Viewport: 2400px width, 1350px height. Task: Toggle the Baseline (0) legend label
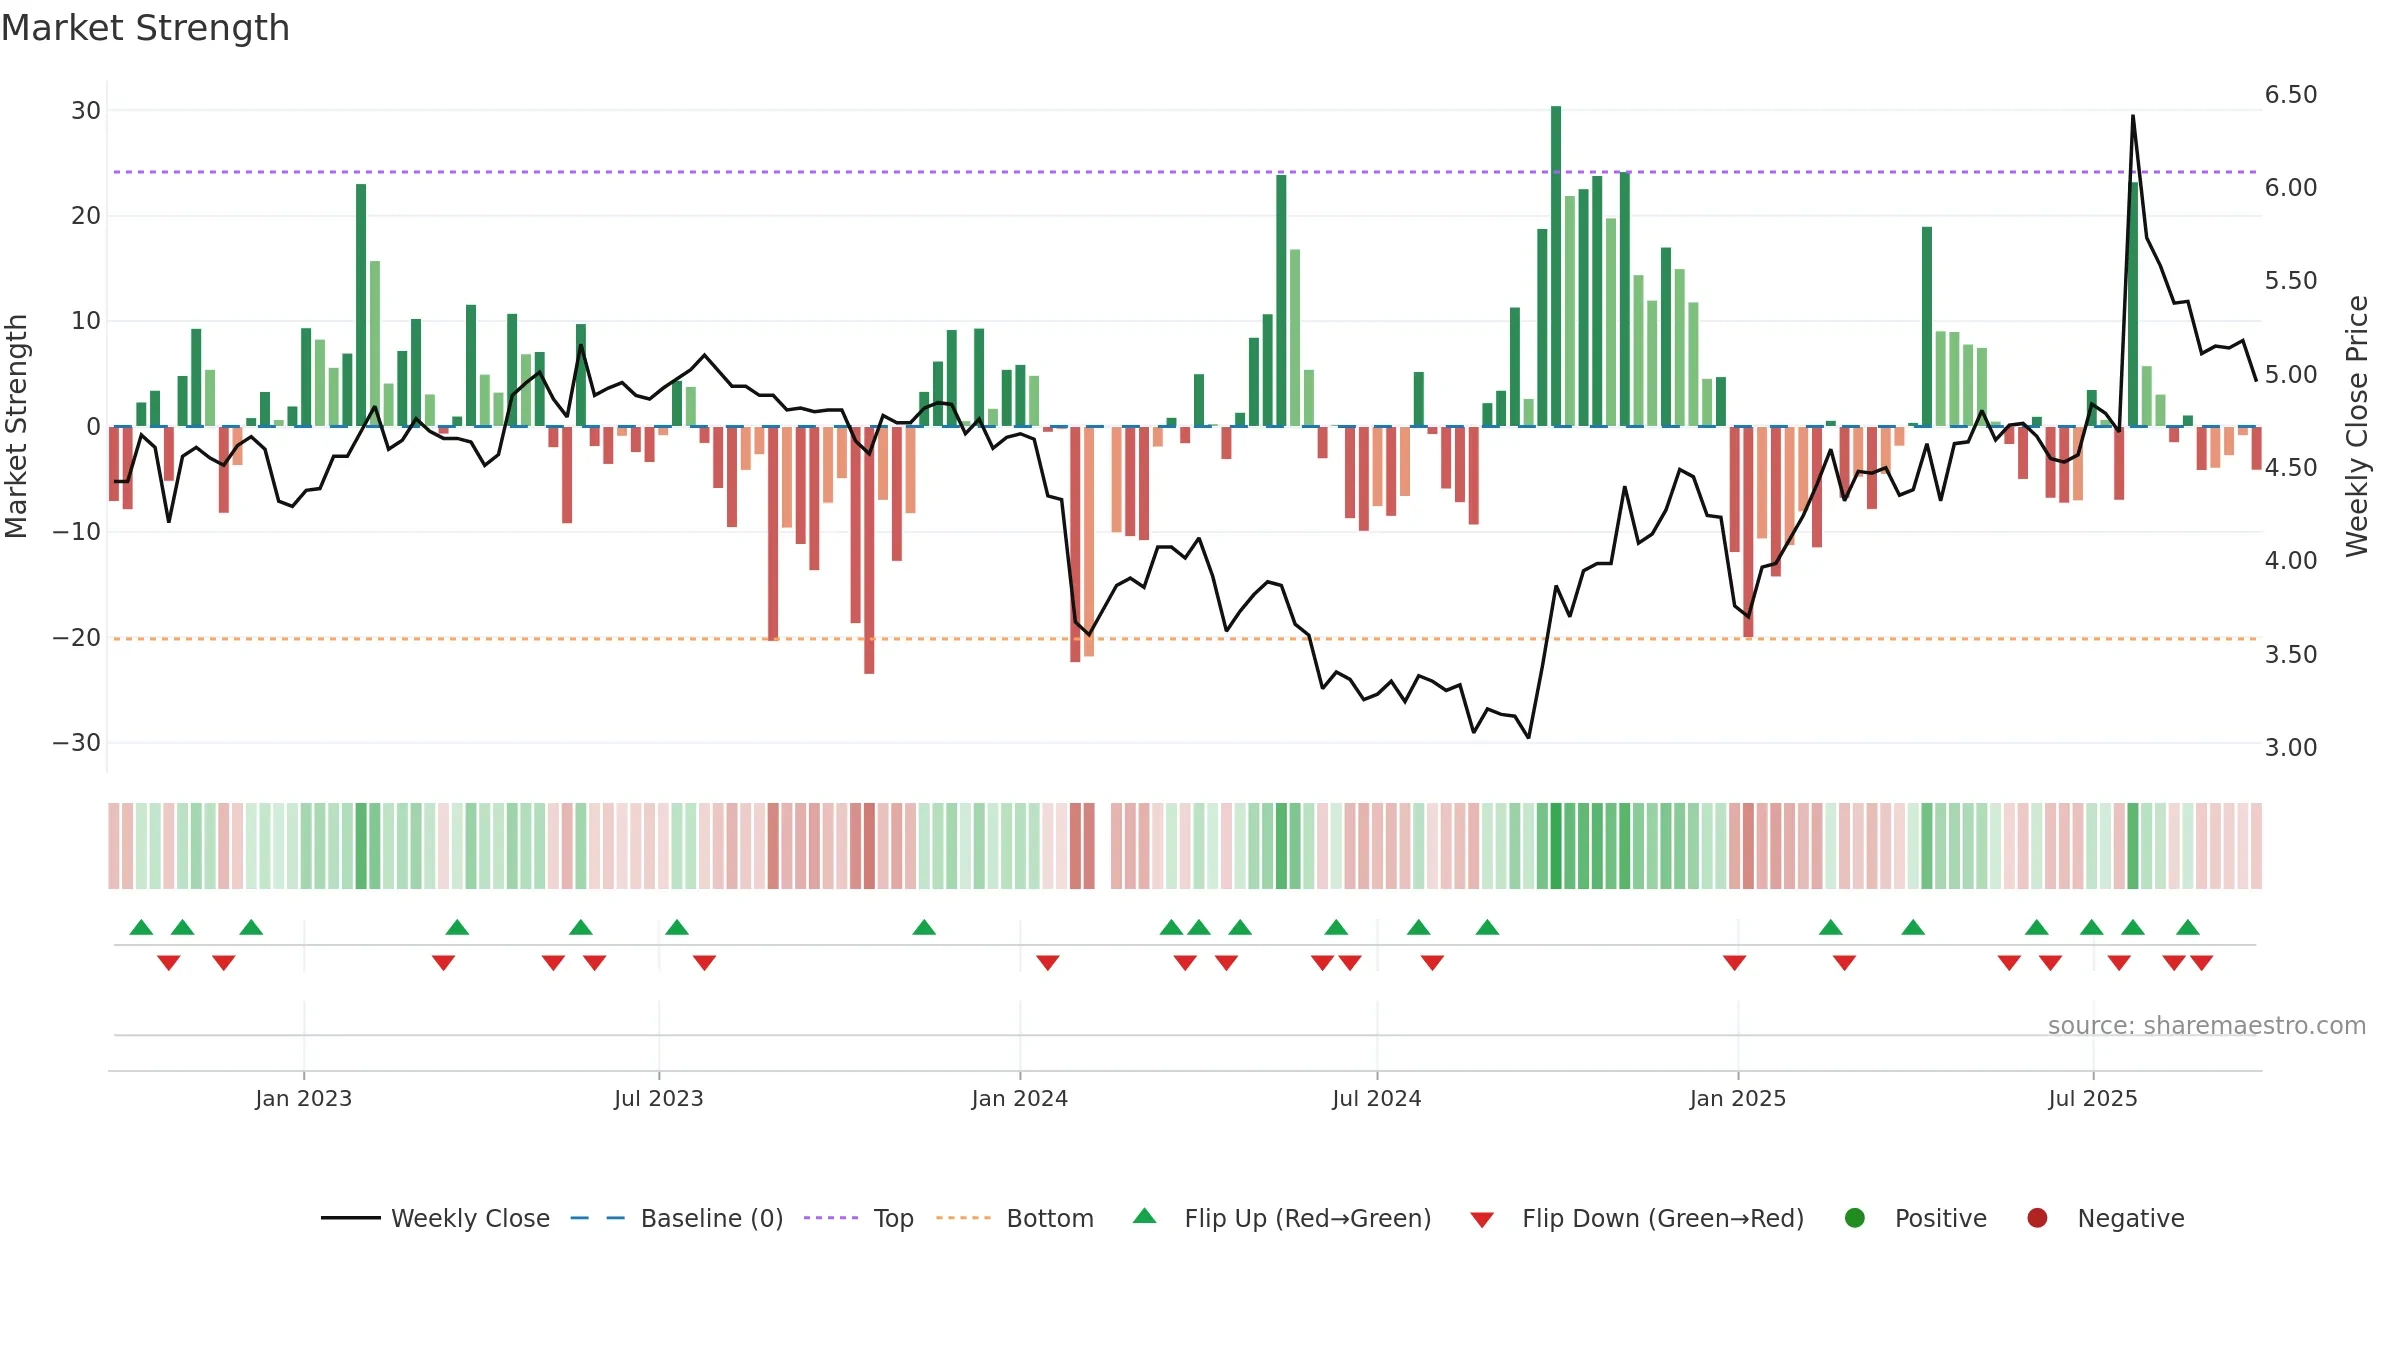tap(712, 1218)
